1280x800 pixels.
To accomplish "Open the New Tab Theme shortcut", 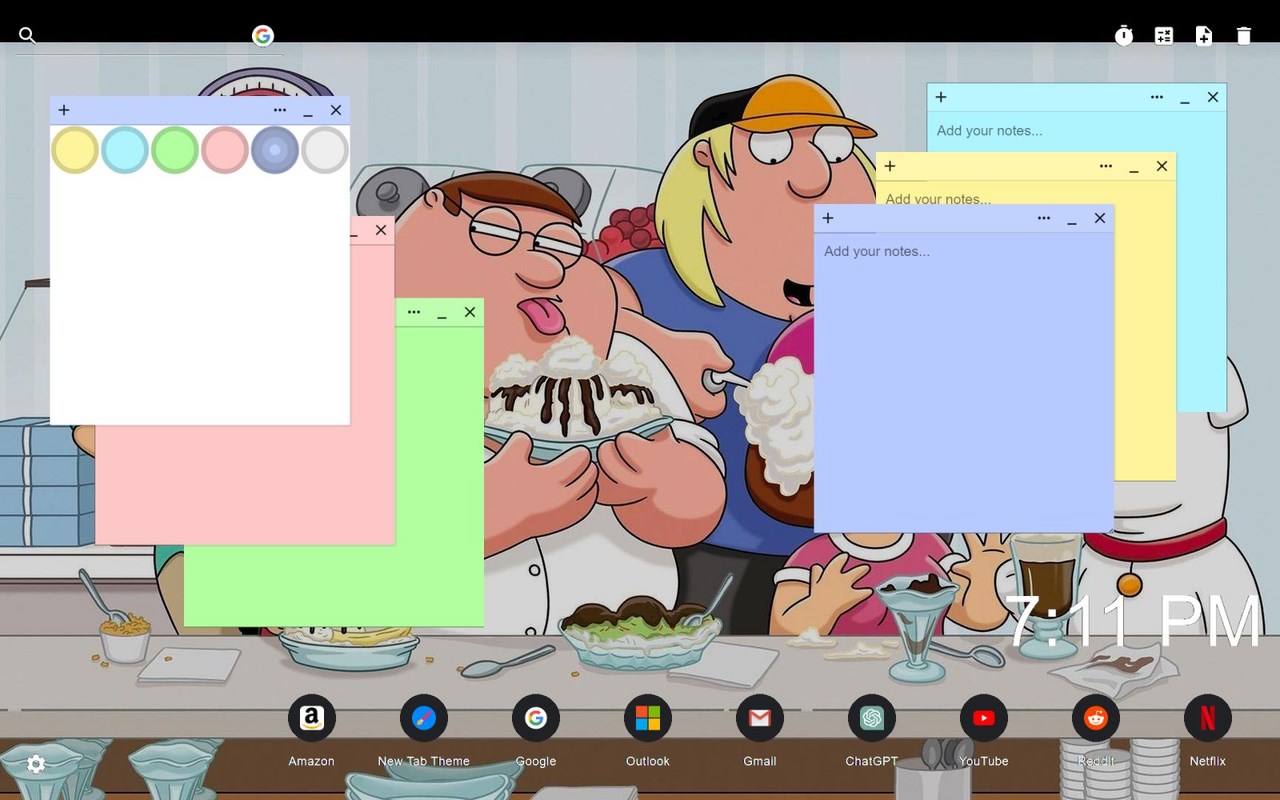I will point(424,718).
